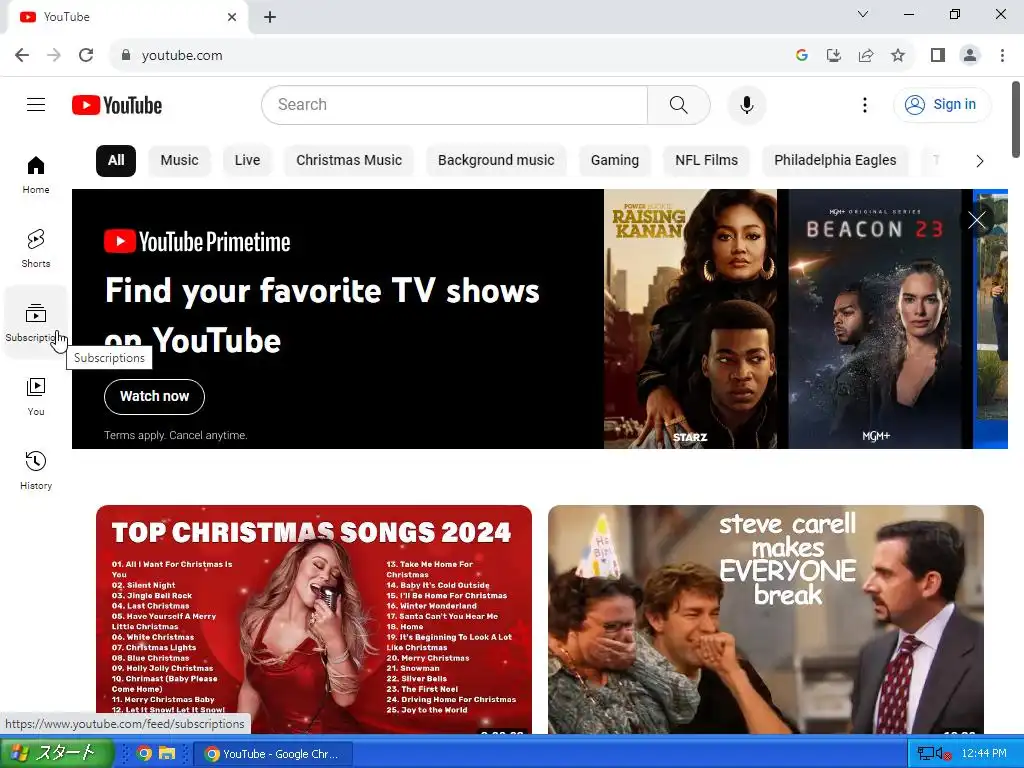The width and height of the screenshot is (1024, 768).
Task: Close the YouTube browser tab
Action: pos(232,17)
